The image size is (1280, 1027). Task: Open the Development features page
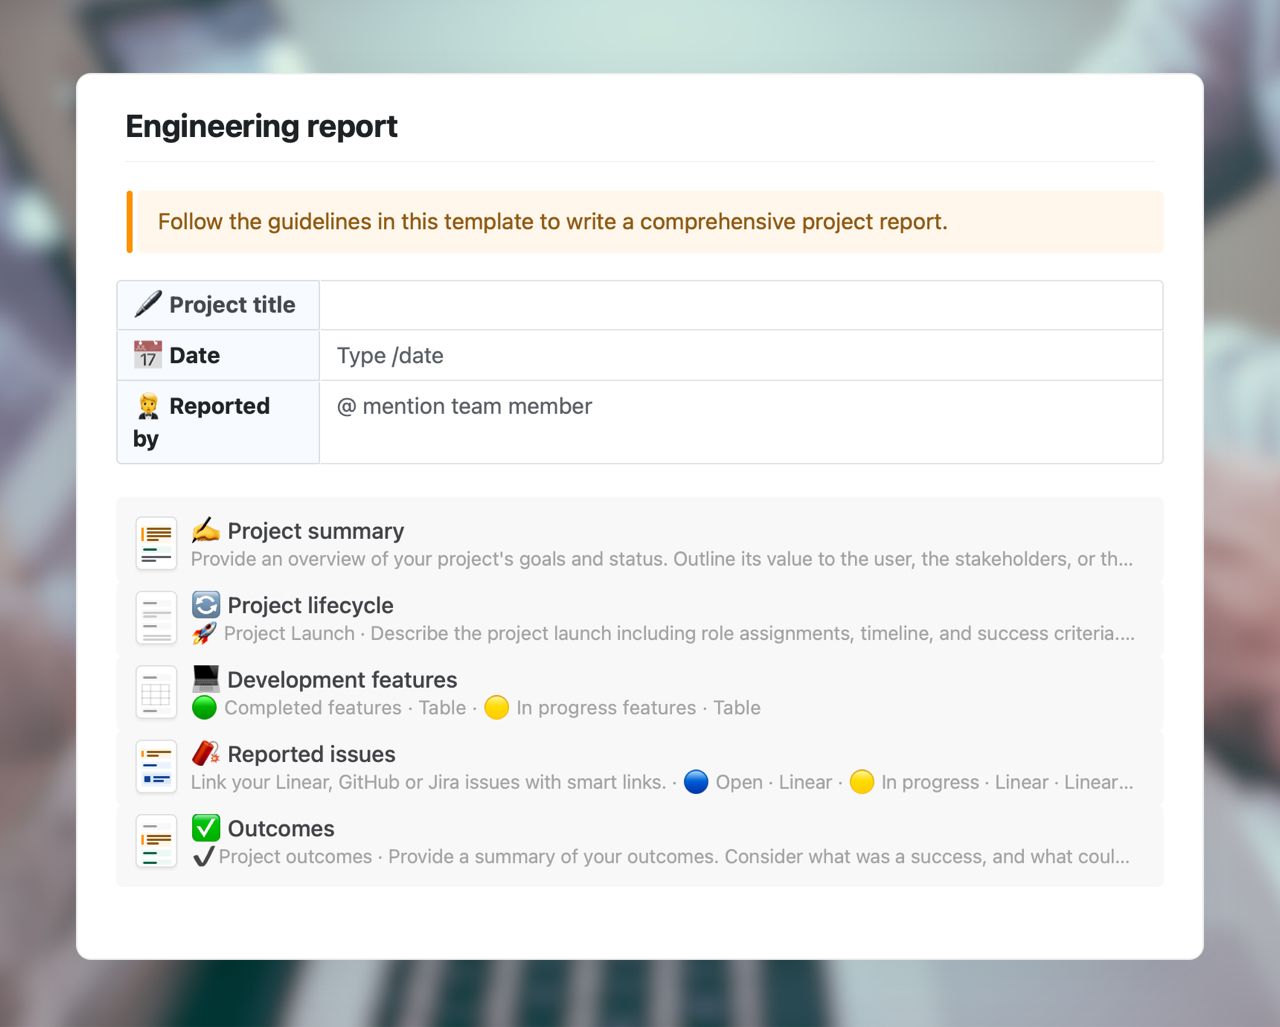(x=342, y=678)
